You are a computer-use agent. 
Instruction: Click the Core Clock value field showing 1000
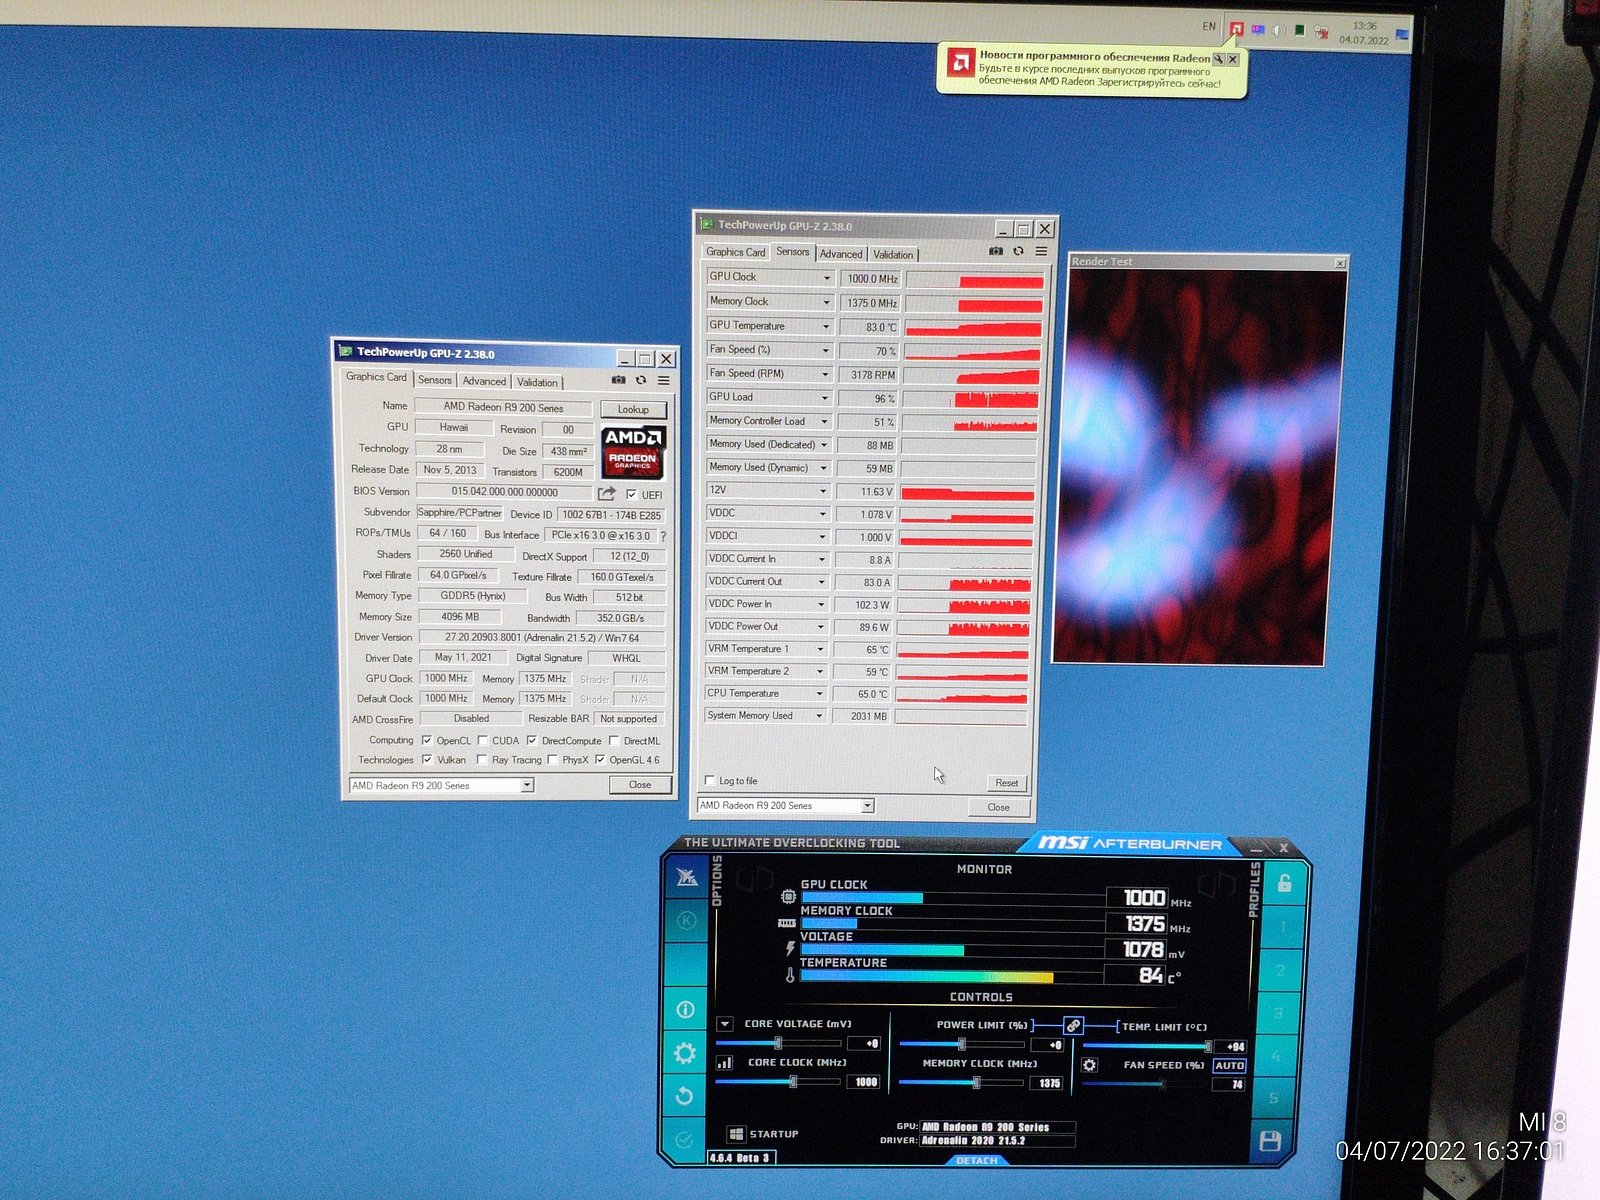click(x=864, y=1082)
